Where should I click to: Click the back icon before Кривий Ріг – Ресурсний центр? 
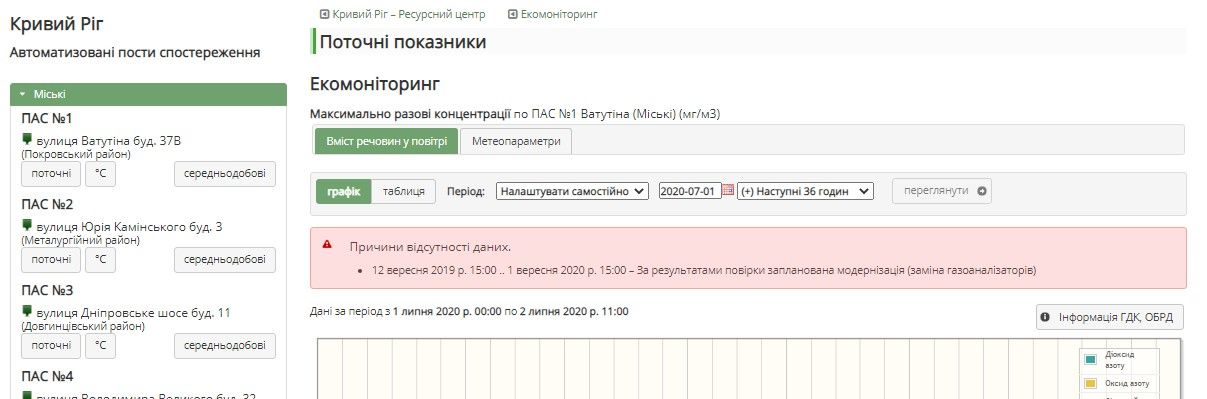coord(324,14)
